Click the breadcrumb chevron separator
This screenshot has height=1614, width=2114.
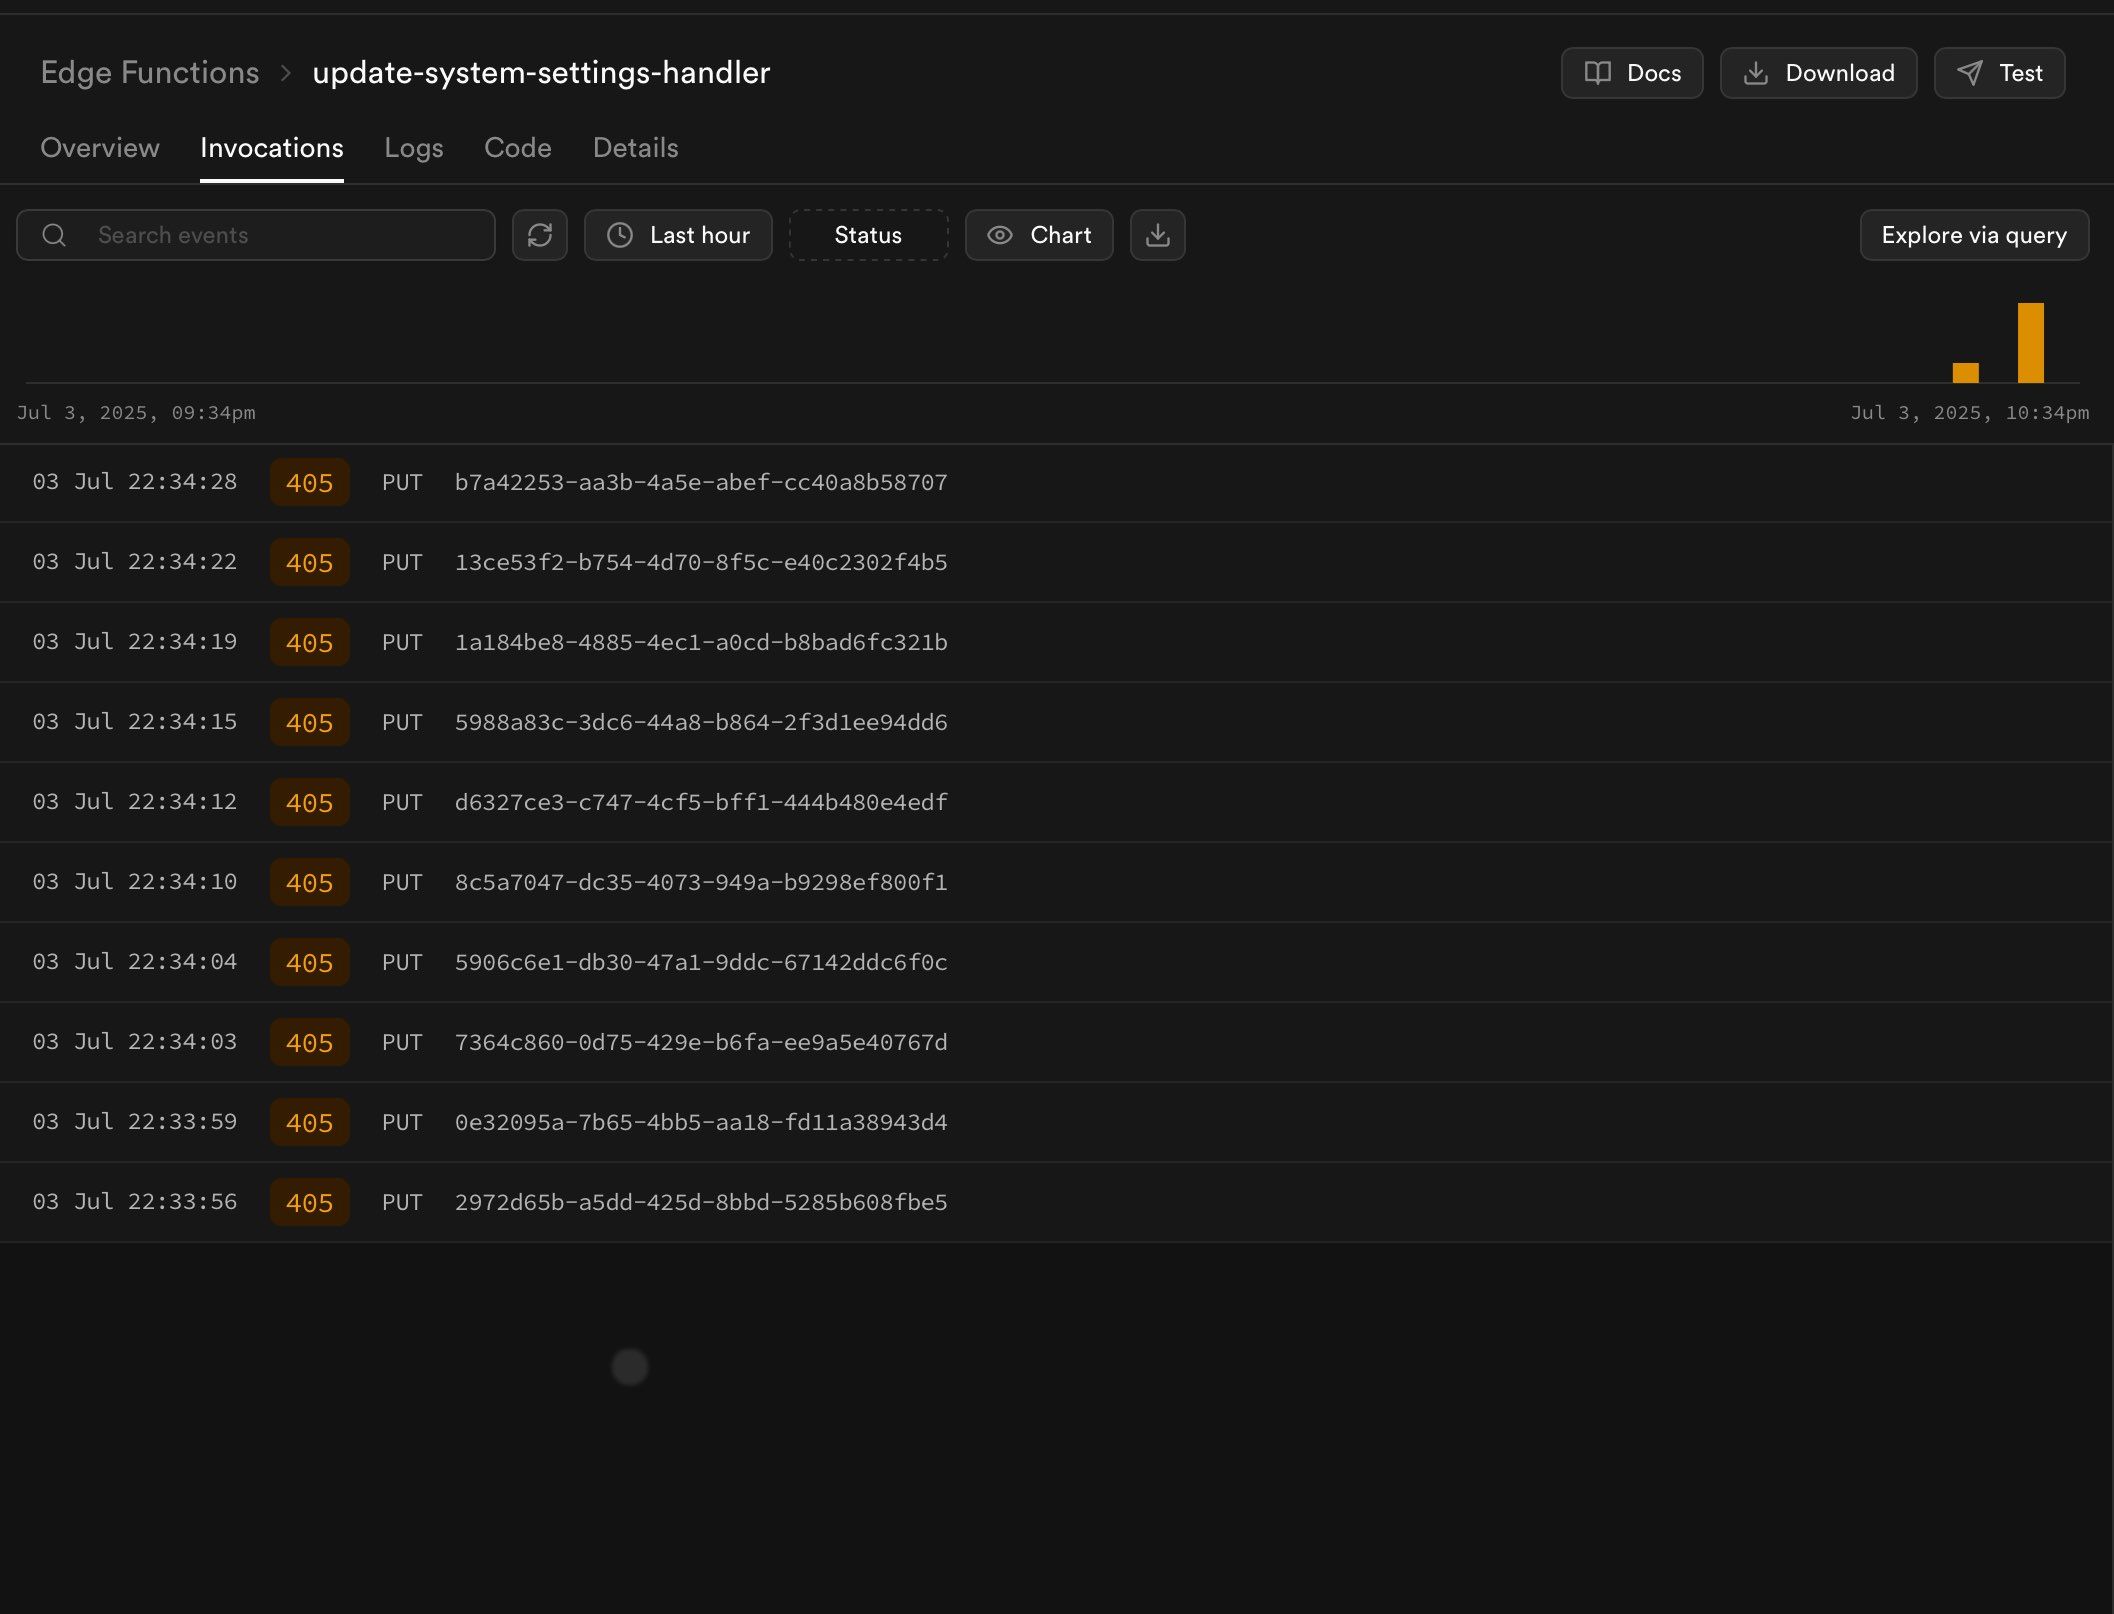[286, 73]
